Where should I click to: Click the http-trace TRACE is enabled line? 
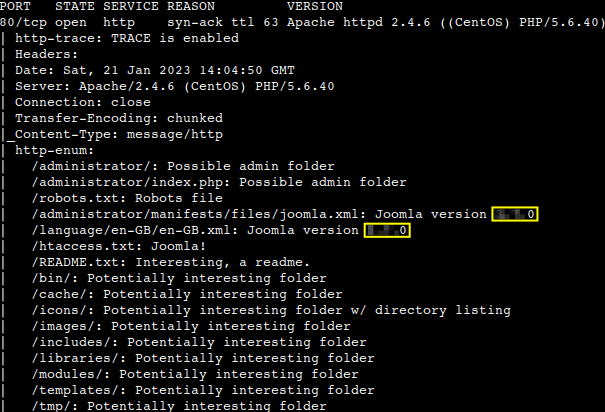127,38
